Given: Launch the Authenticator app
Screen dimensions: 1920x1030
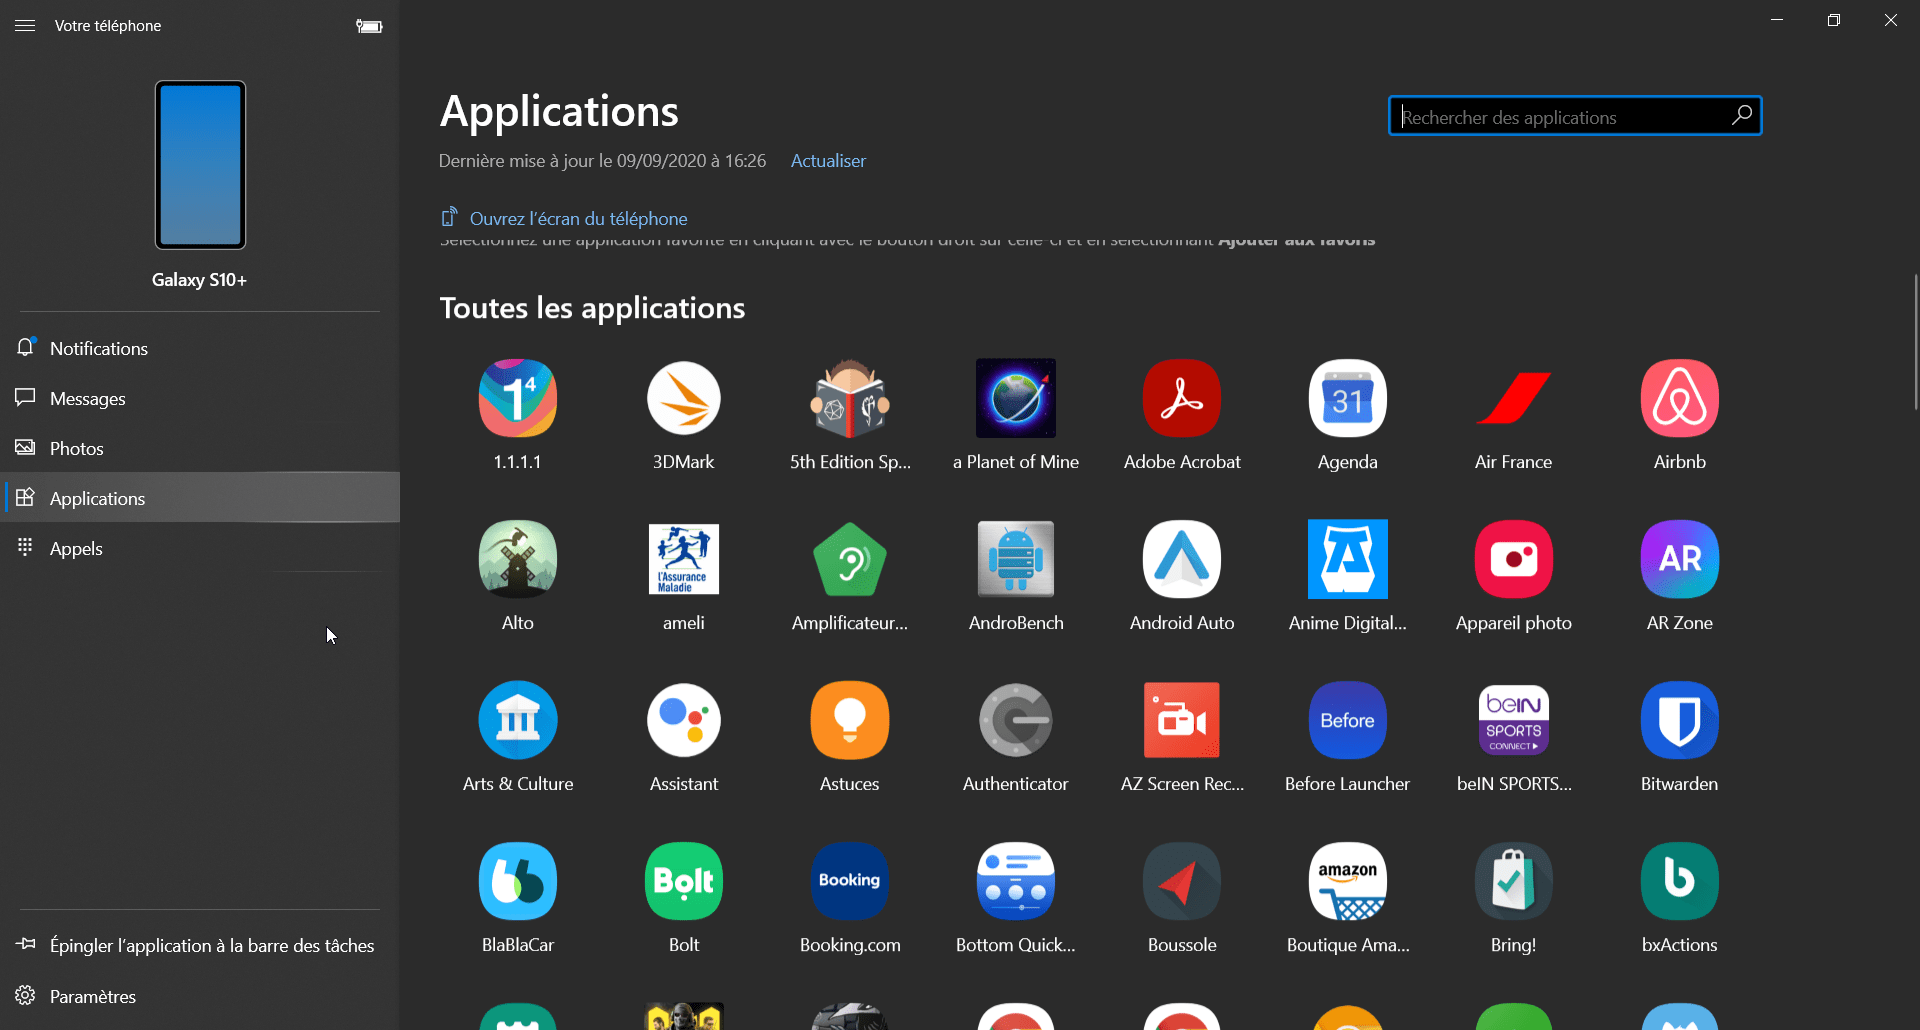Looking at the screenshot, I should pyautogui.click(x=1015, y=720).
